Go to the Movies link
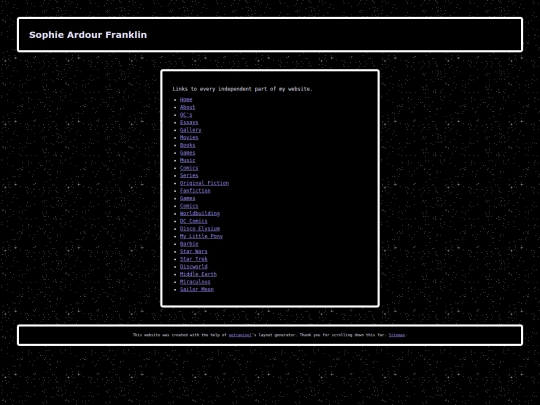Screen dimensions: 540x405 point(189,137)
